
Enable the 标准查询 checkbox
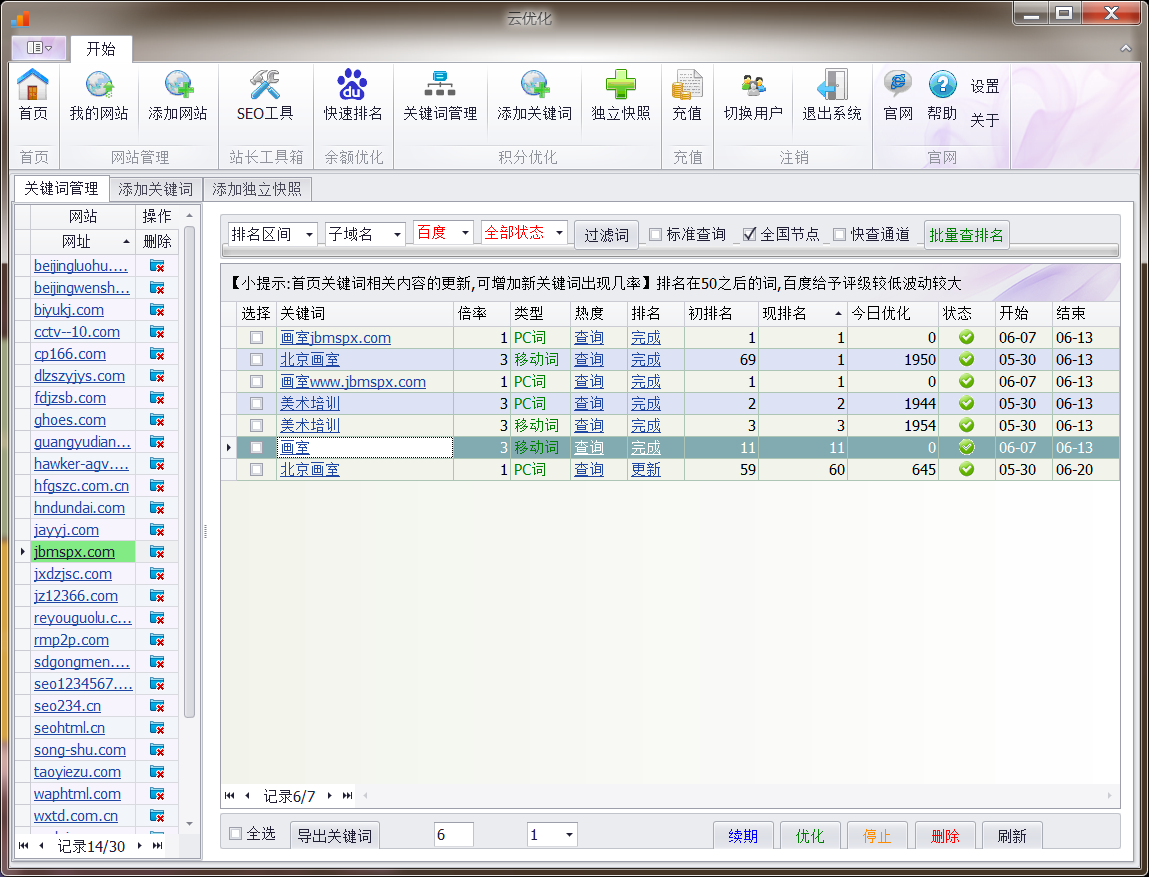[x=656, y=235]
